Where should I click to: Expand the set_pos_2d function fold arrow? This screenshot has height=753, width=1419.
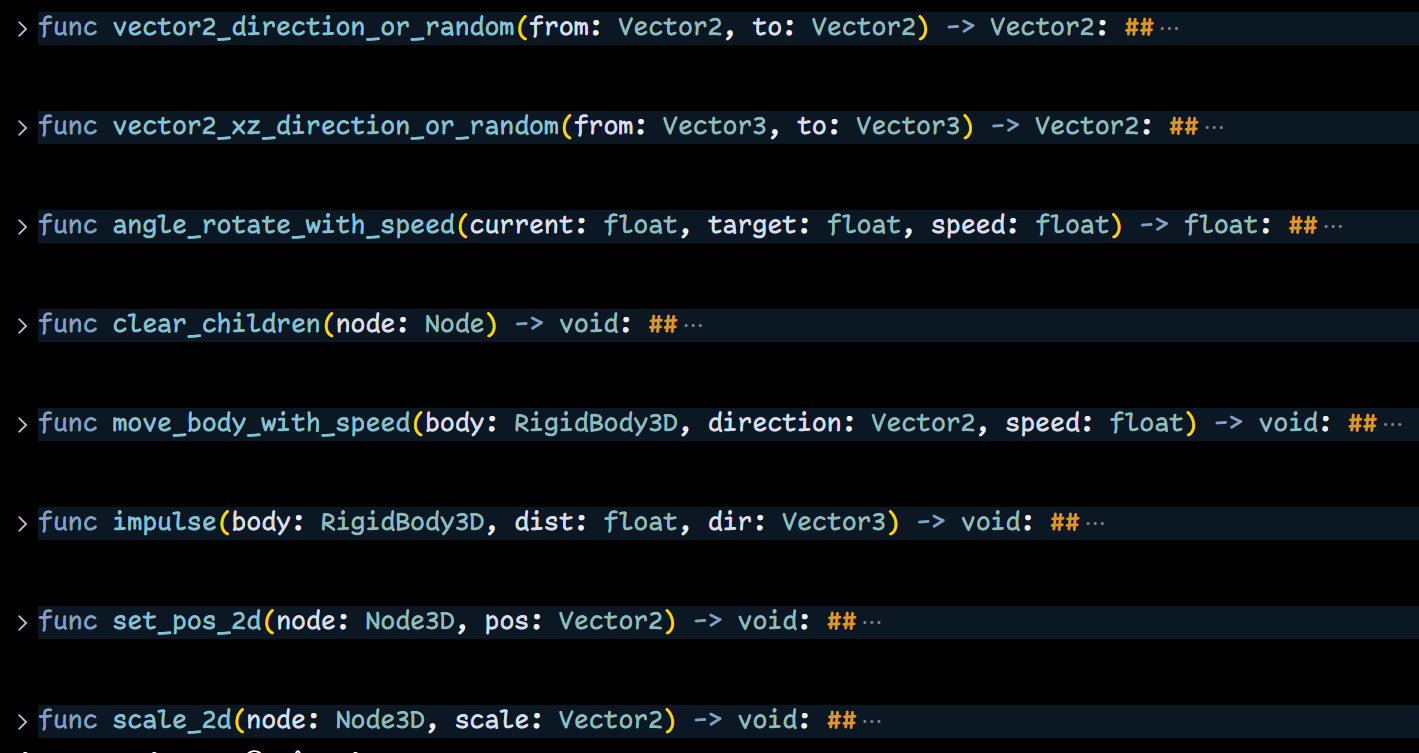22,622
